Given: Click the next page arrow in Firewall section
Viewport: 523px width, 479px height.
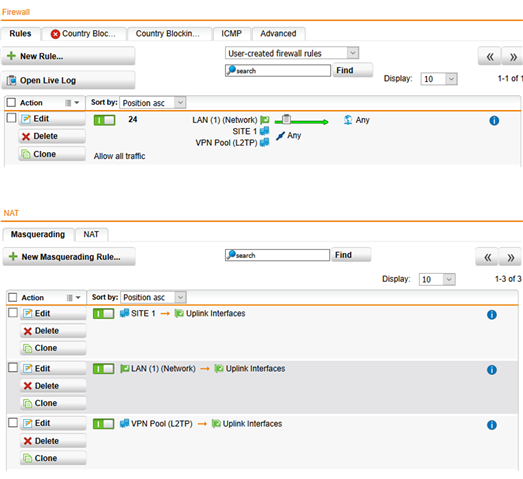Looking at the screenshot, I should pyautogui.click(x=513, y=57).
